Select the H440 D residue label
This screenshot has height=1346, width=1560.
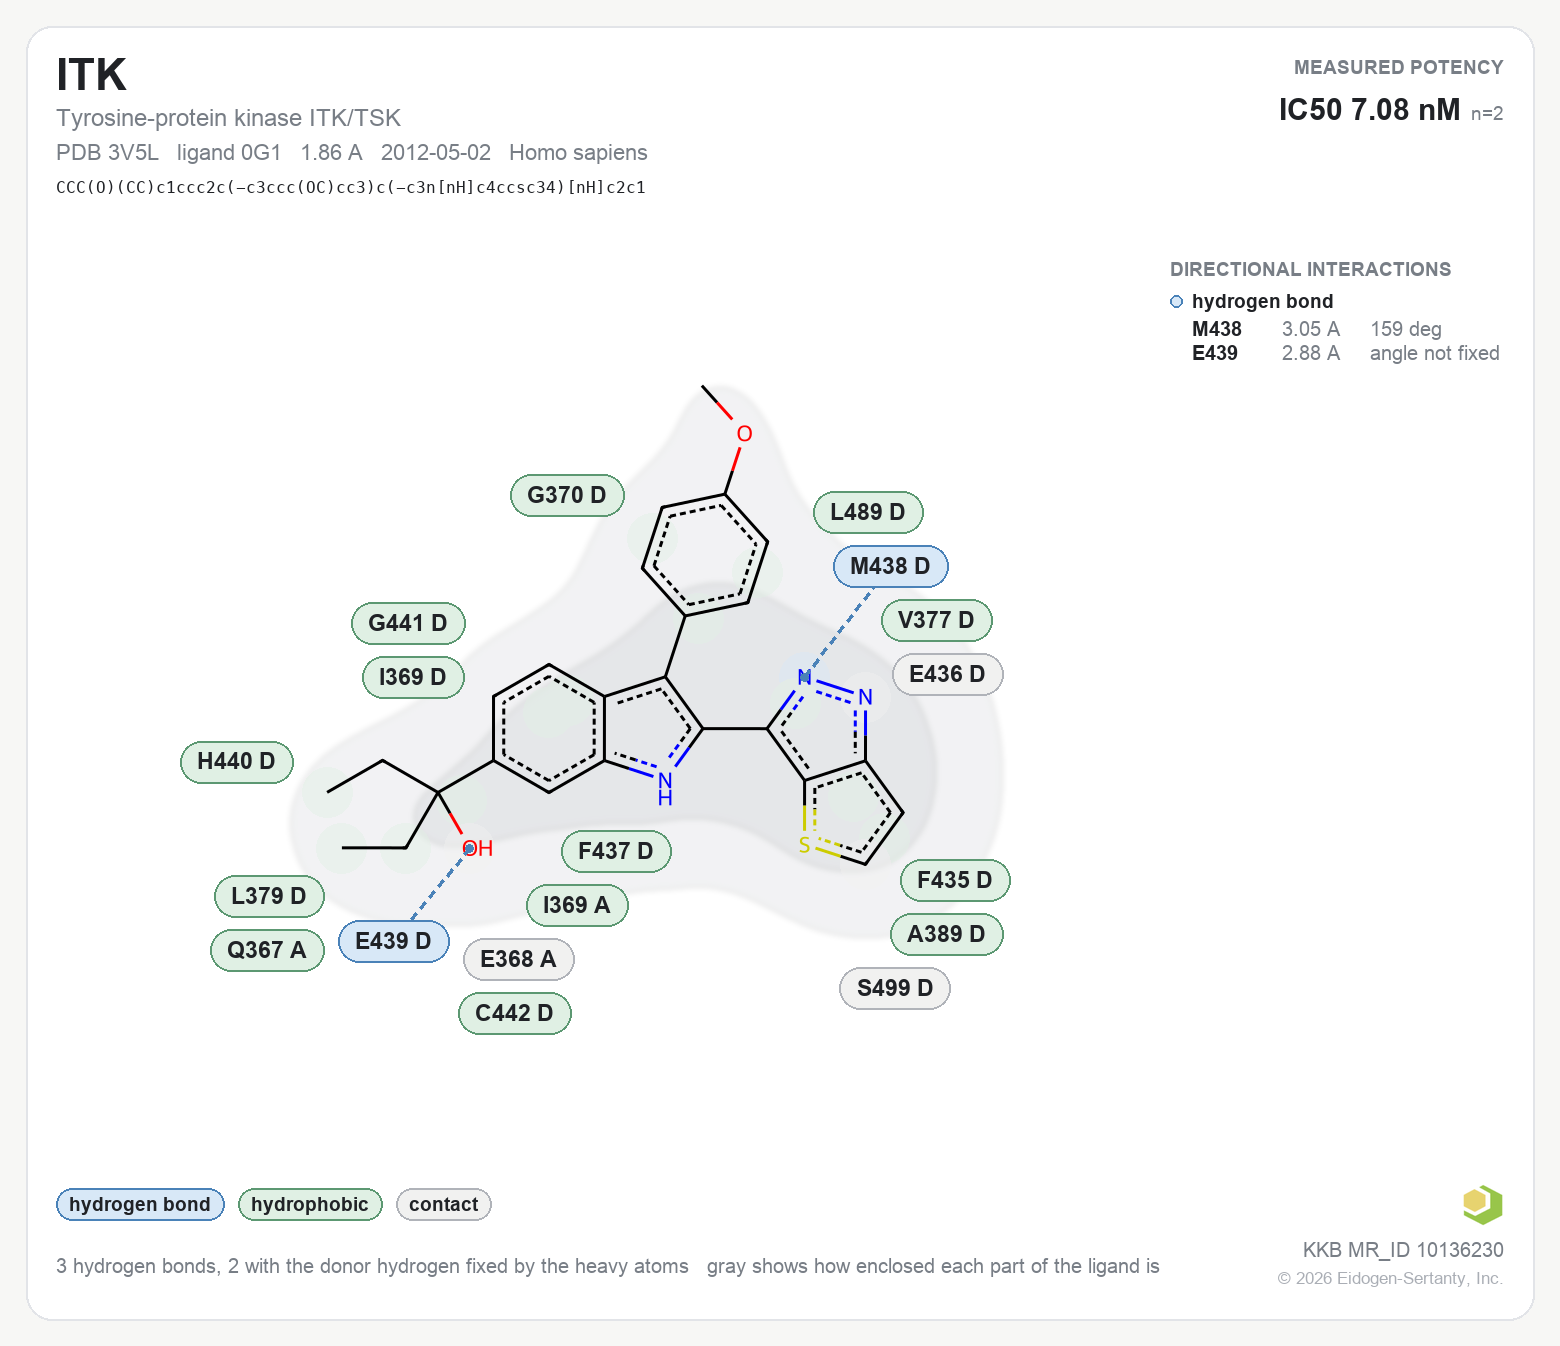[236, 761]
